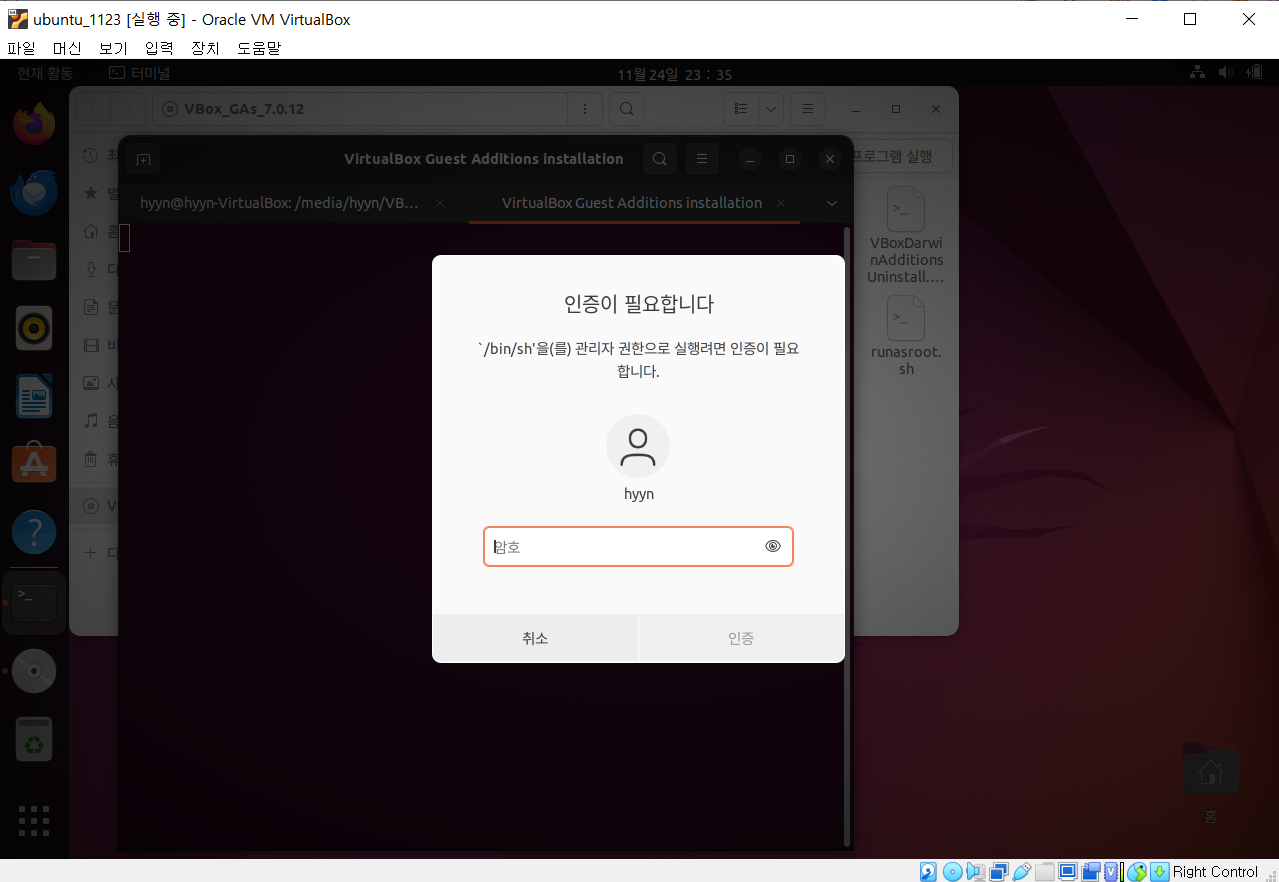Screen dimensions: 1279x882
Task: Close the Guest Additions installation tab
Action: coord(781,202)
